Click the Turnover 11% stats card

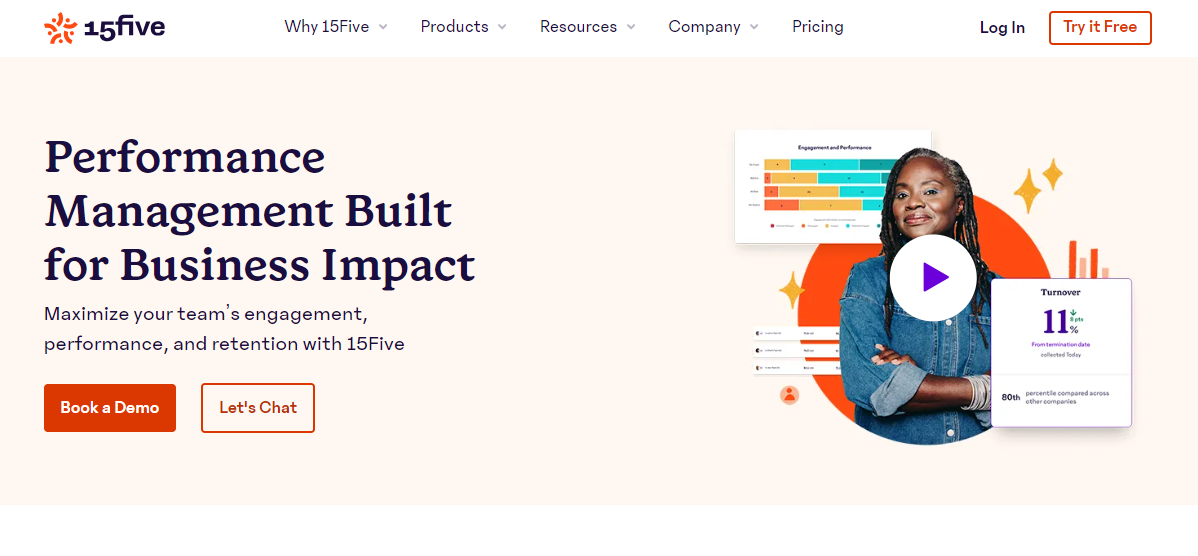pos(1061,352)
